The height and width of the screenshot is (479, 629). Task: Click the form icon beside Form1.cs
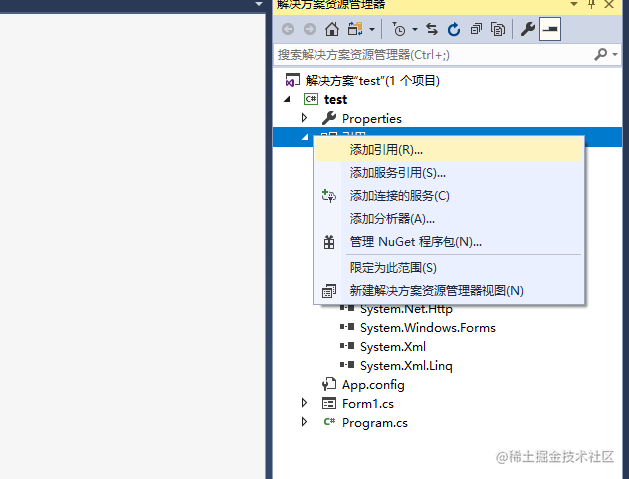coord(329,403)
